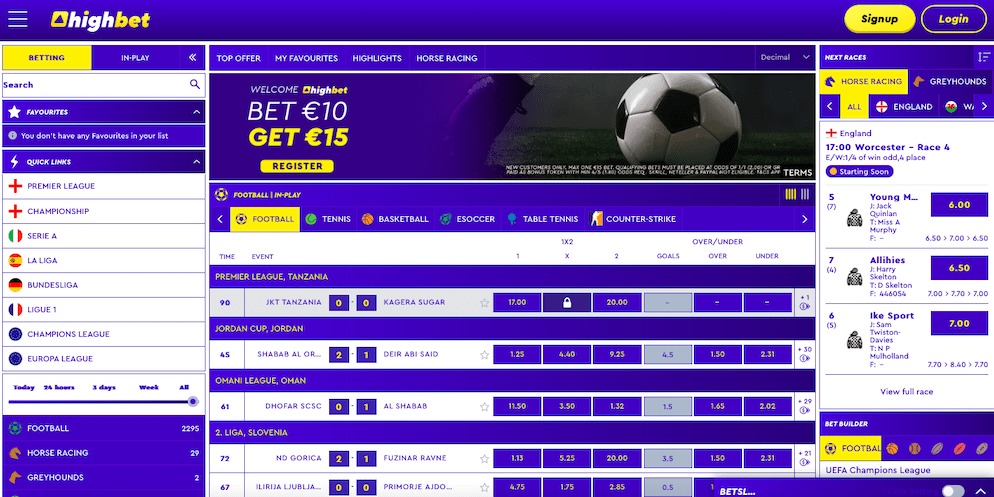Toggle the Betslip switch
Viewport: 994px width, 497px height.
click(x=953, y=491)
